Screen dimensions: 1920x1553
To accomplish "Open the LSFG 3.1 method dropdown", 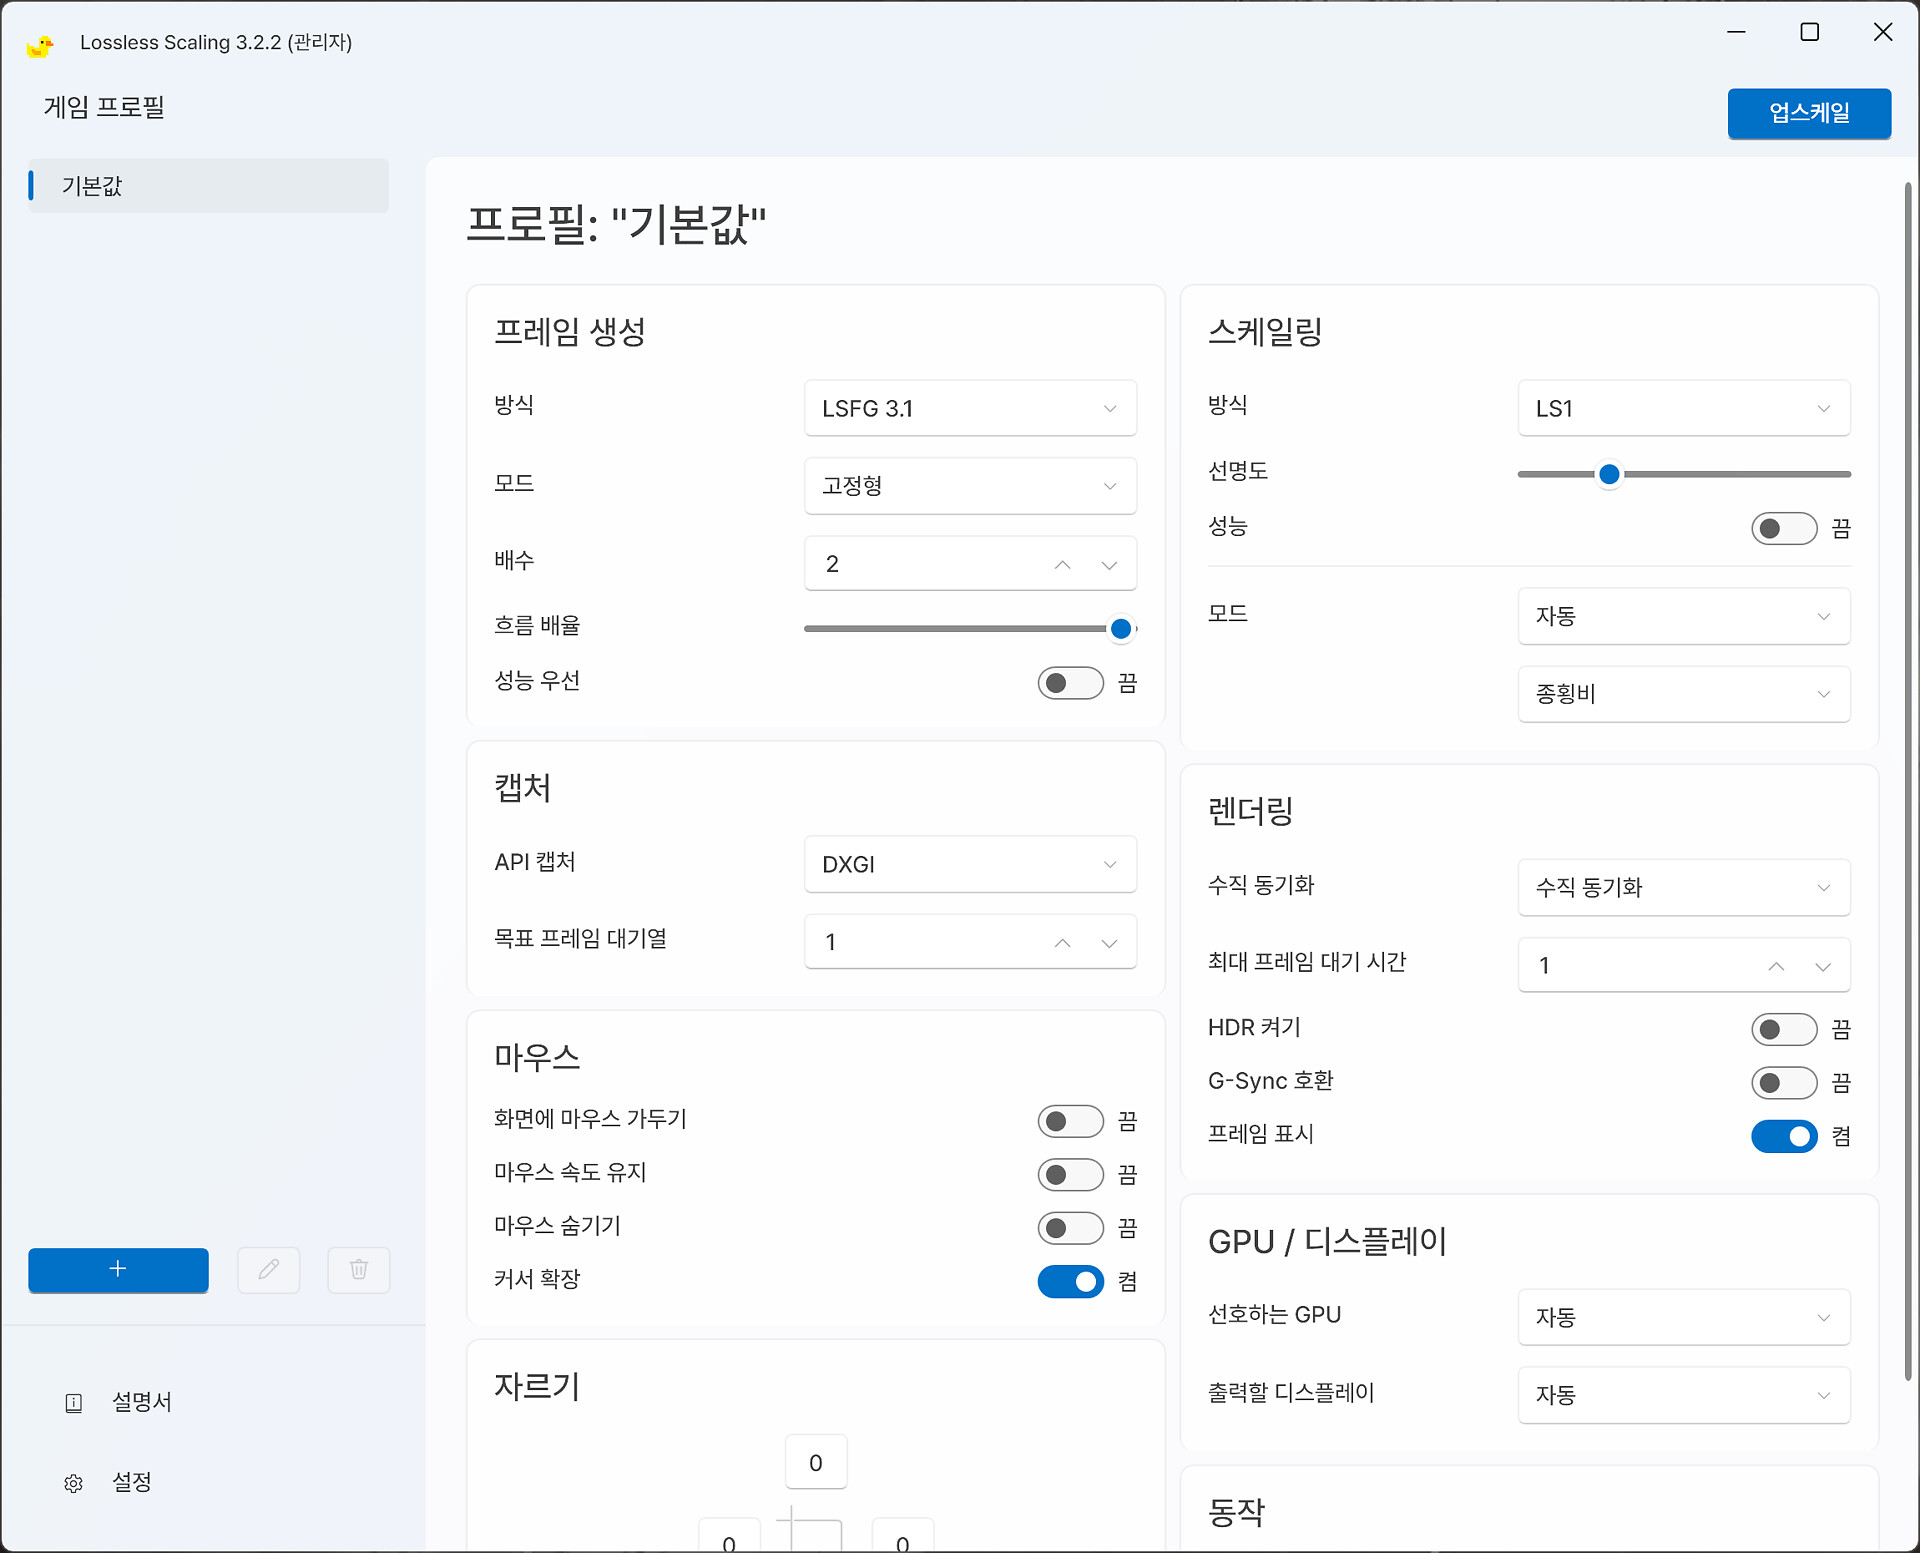I will (x=969, y=408).
